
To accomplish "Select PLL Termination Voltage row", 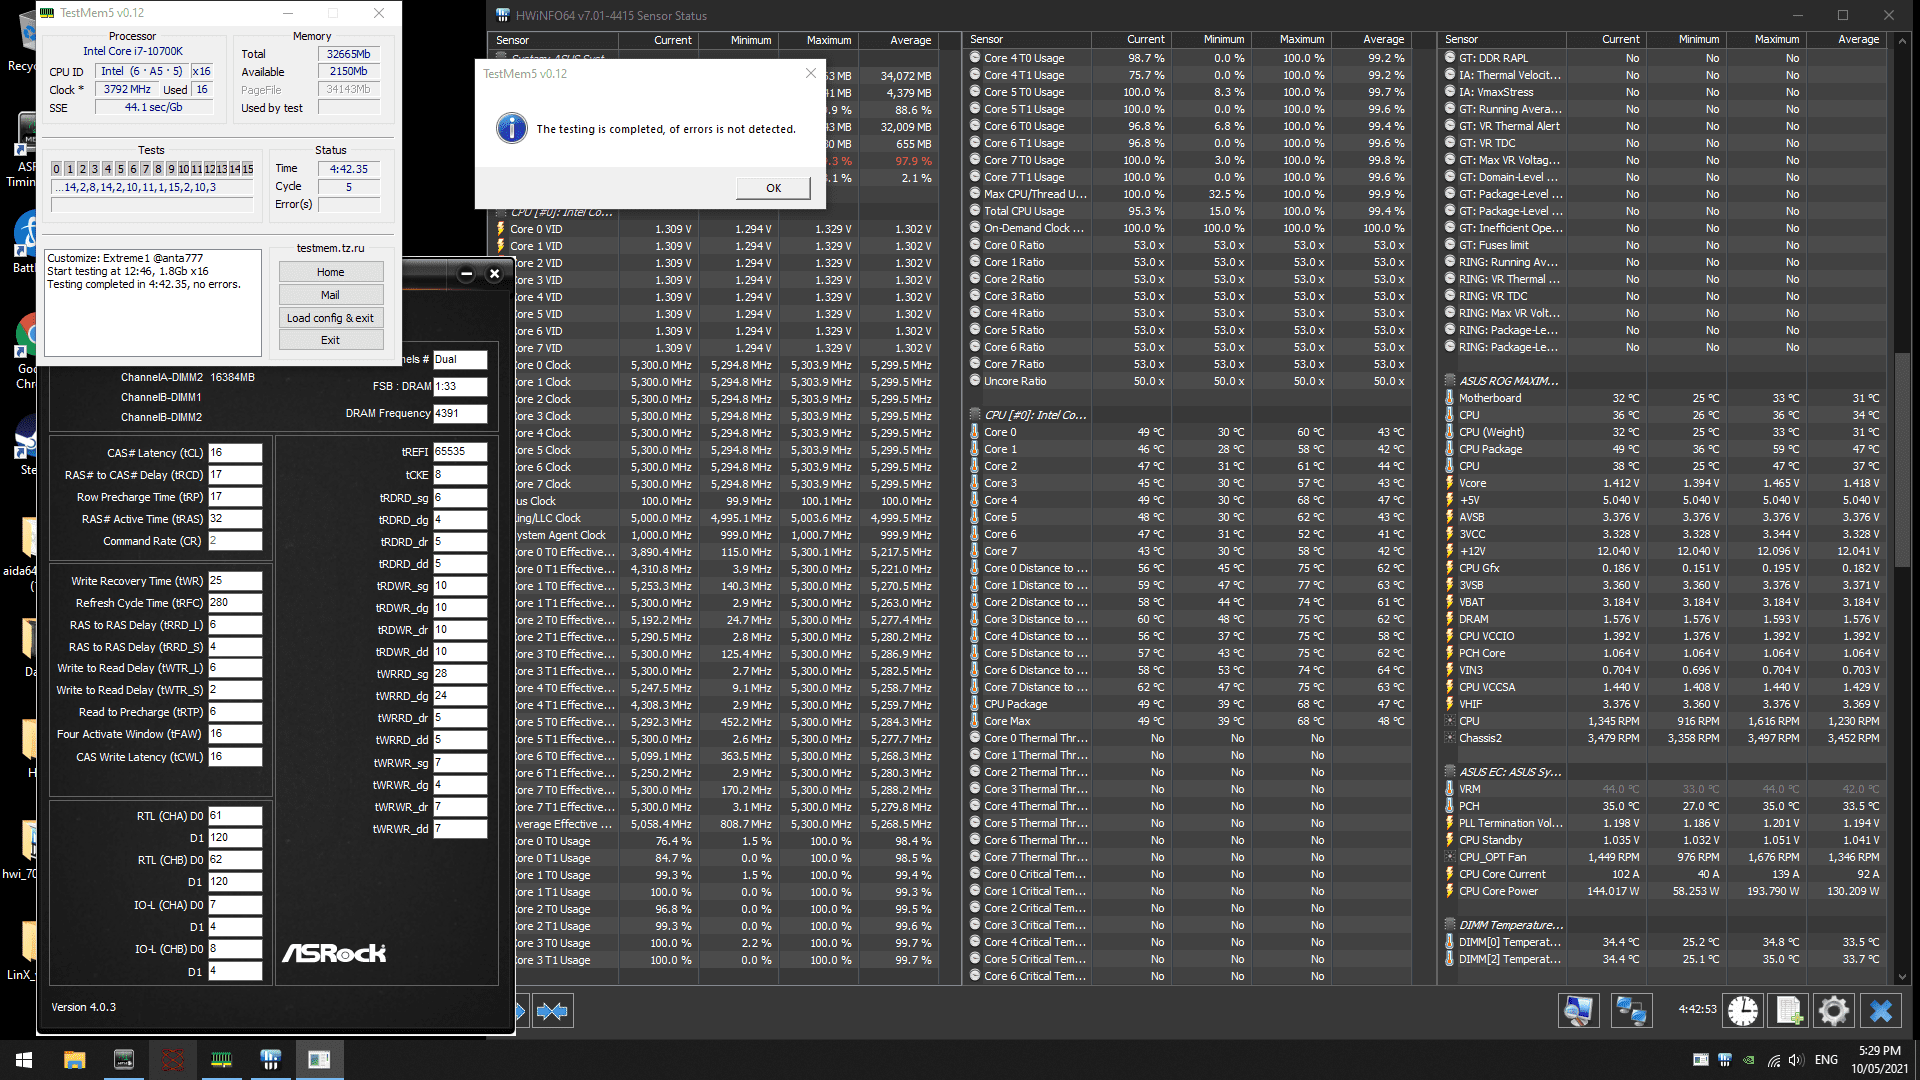I will (x=1663, y=823).
